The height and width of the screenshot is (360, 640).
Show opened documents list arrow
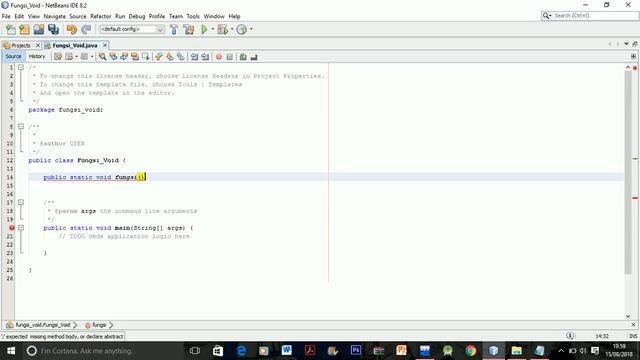(x=626, y=44)
